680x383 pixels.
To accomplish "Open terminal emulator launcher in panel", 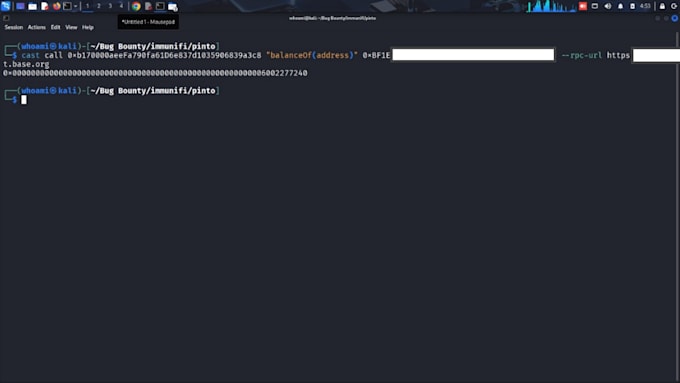I will click(67, 6).
